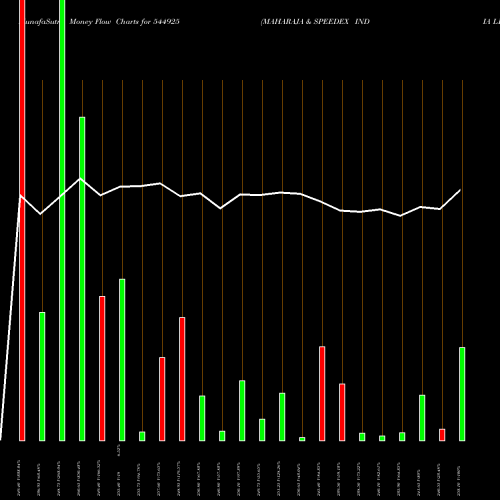Click the tall red bar extending past the chart top
The height and width of the screenshot is (500, 500).
(x=22, y=220)
